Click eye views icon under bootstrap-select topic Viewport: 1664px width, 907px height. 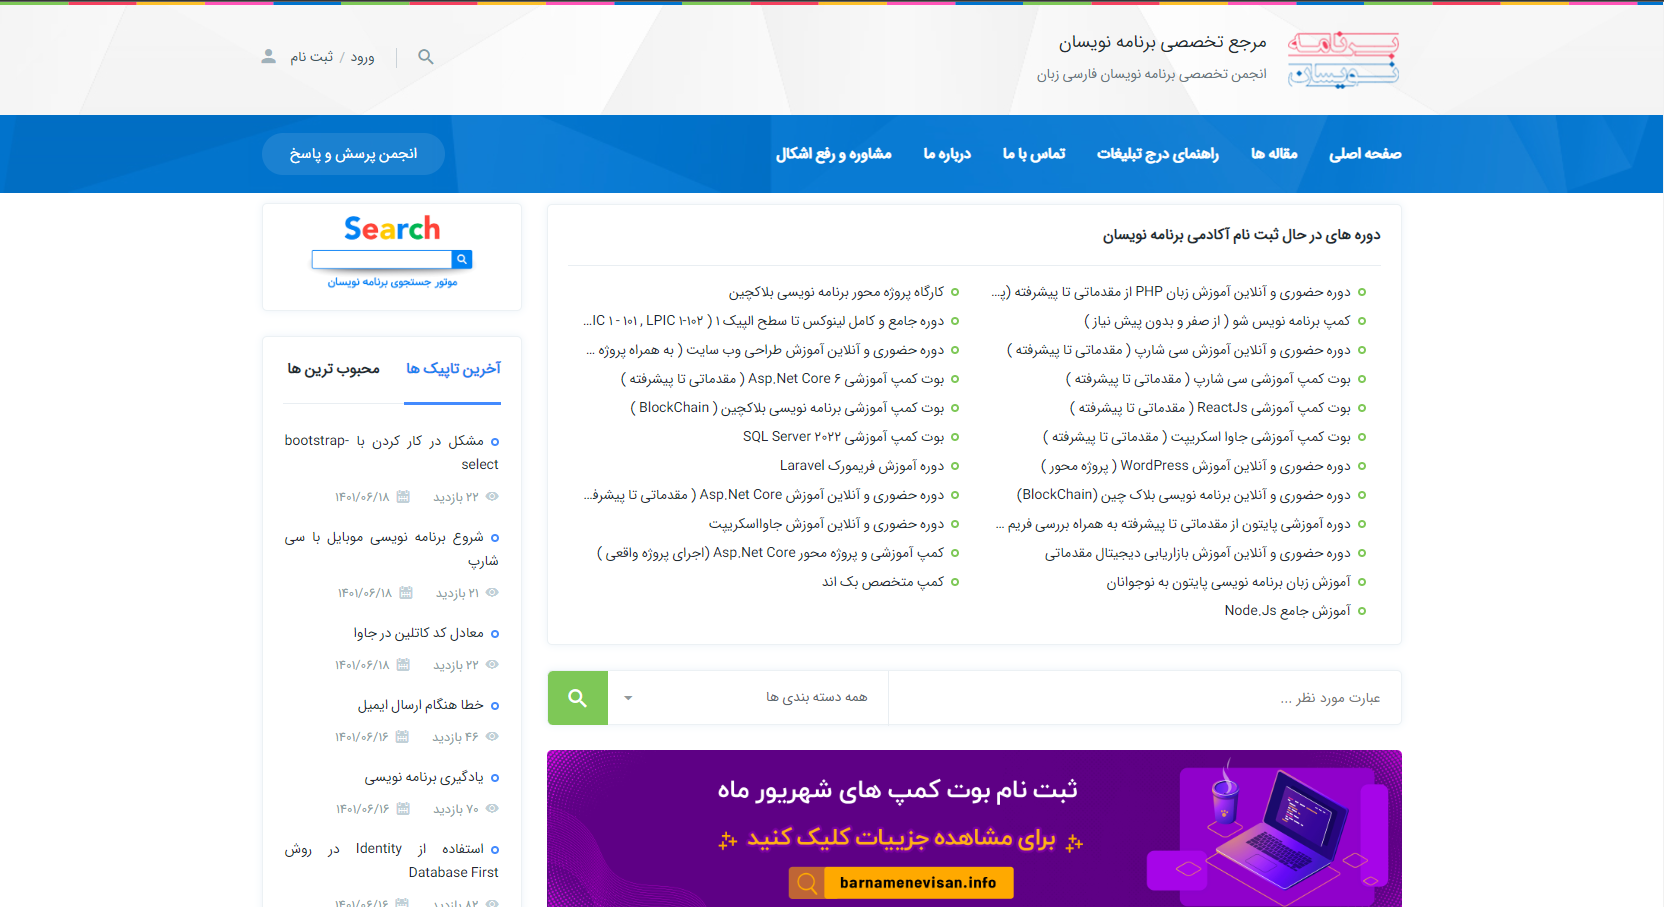492,497
